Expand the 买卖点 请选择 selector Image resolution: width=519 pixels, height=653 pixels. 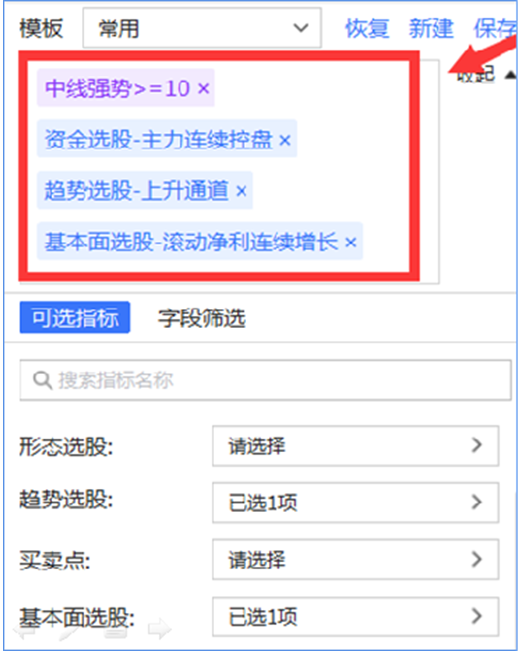click(356, 559)
